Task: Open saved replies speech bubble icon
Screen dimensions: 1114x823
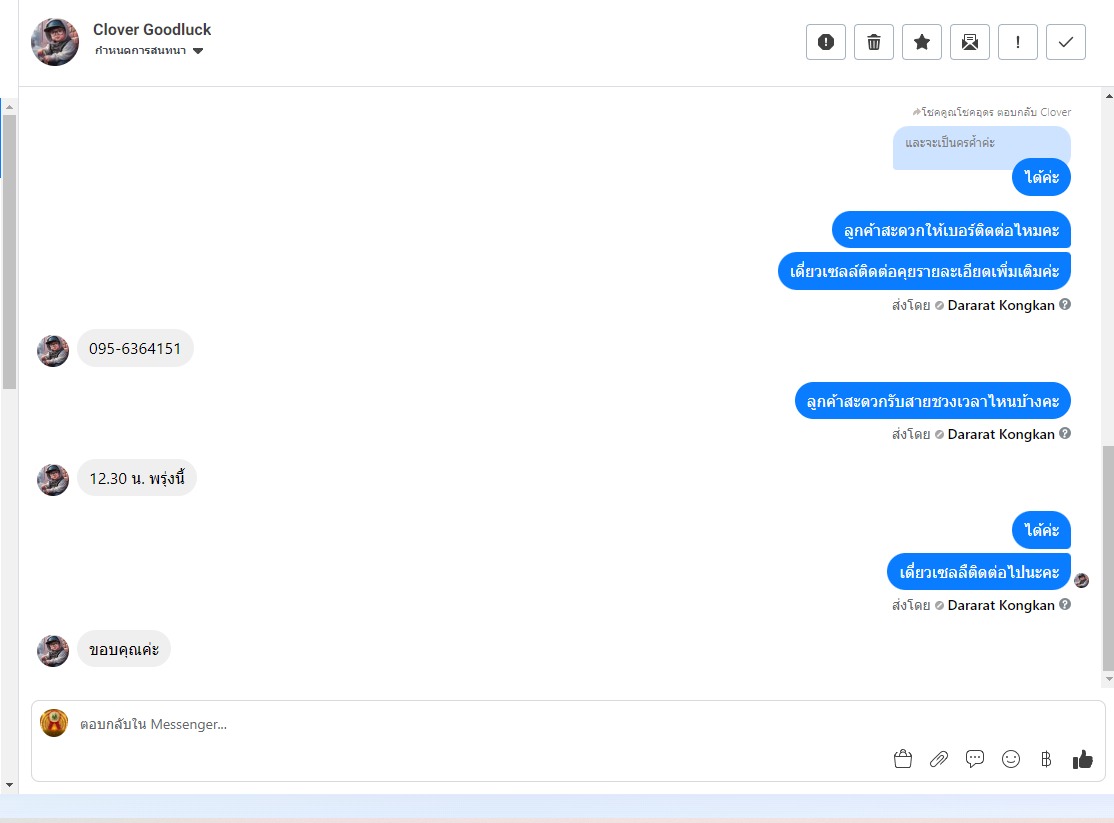Action: click(x=975, y=759)
